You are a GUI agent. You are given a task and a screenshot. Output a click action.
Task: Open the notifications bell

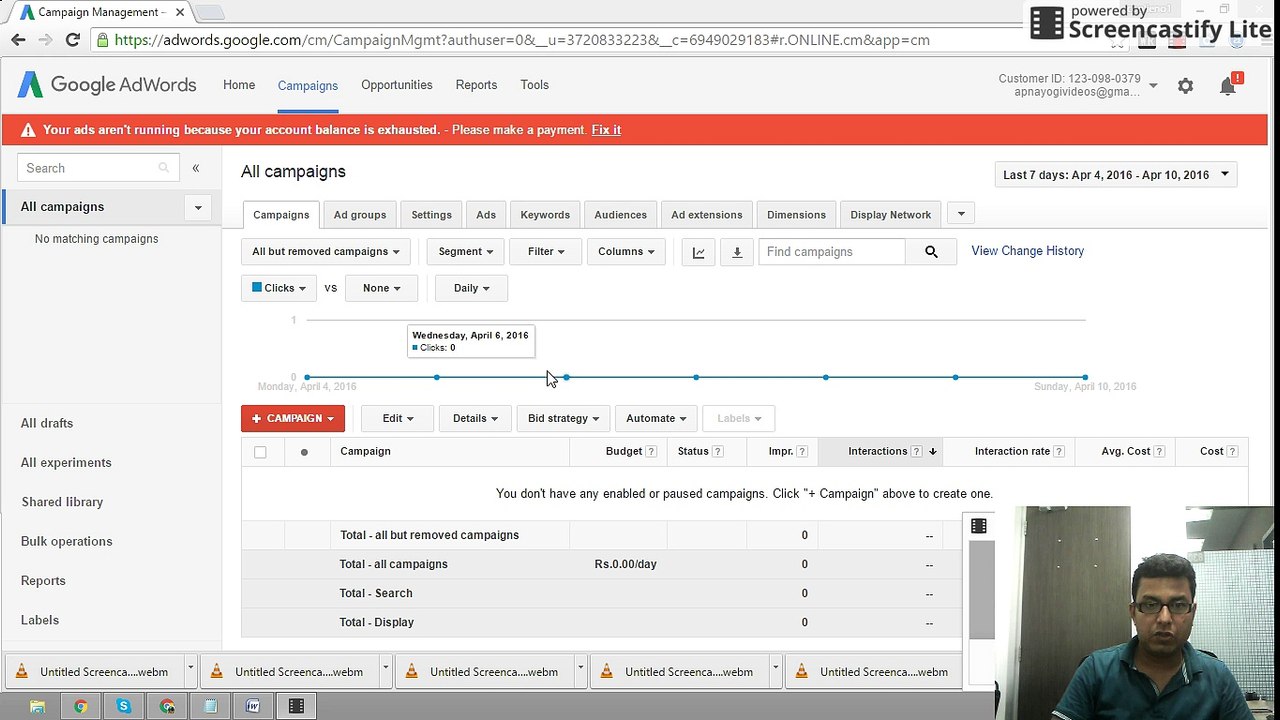(1228, 86)
